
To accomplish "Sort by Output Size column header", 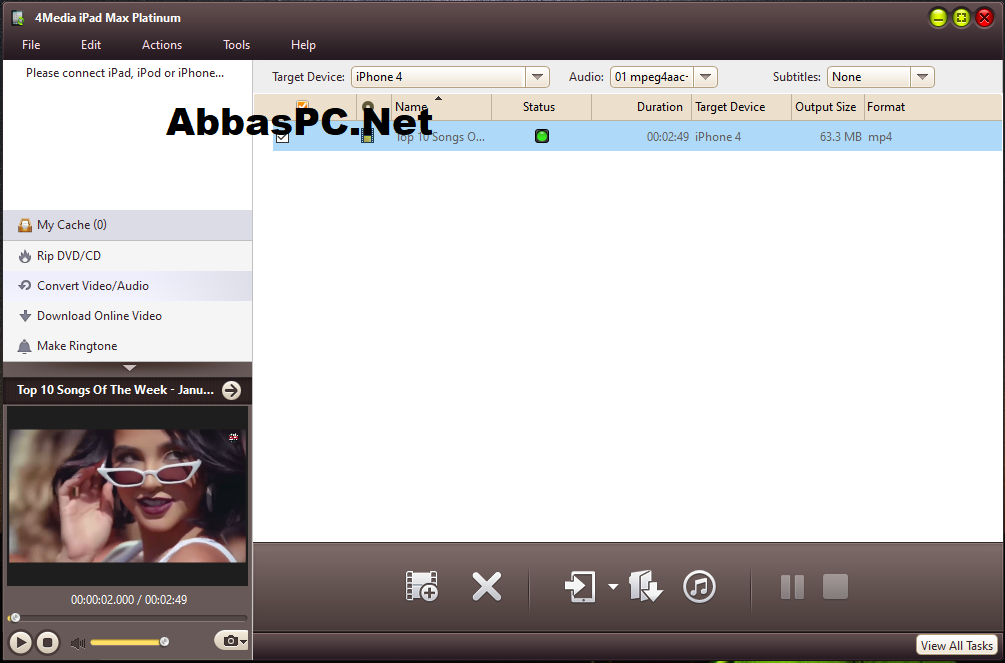I will click(827, 107).
